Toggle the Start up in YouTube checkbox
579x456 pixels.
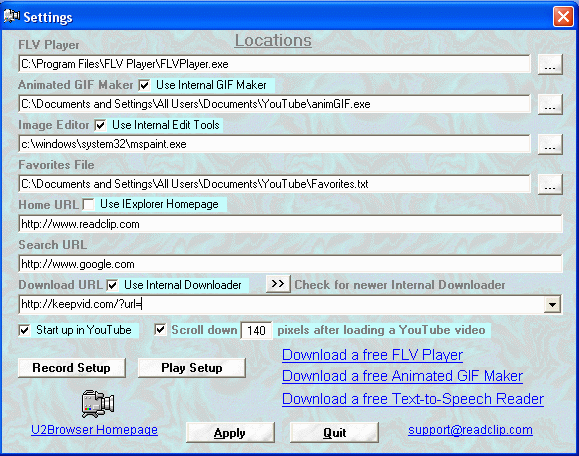click(24, 330)
